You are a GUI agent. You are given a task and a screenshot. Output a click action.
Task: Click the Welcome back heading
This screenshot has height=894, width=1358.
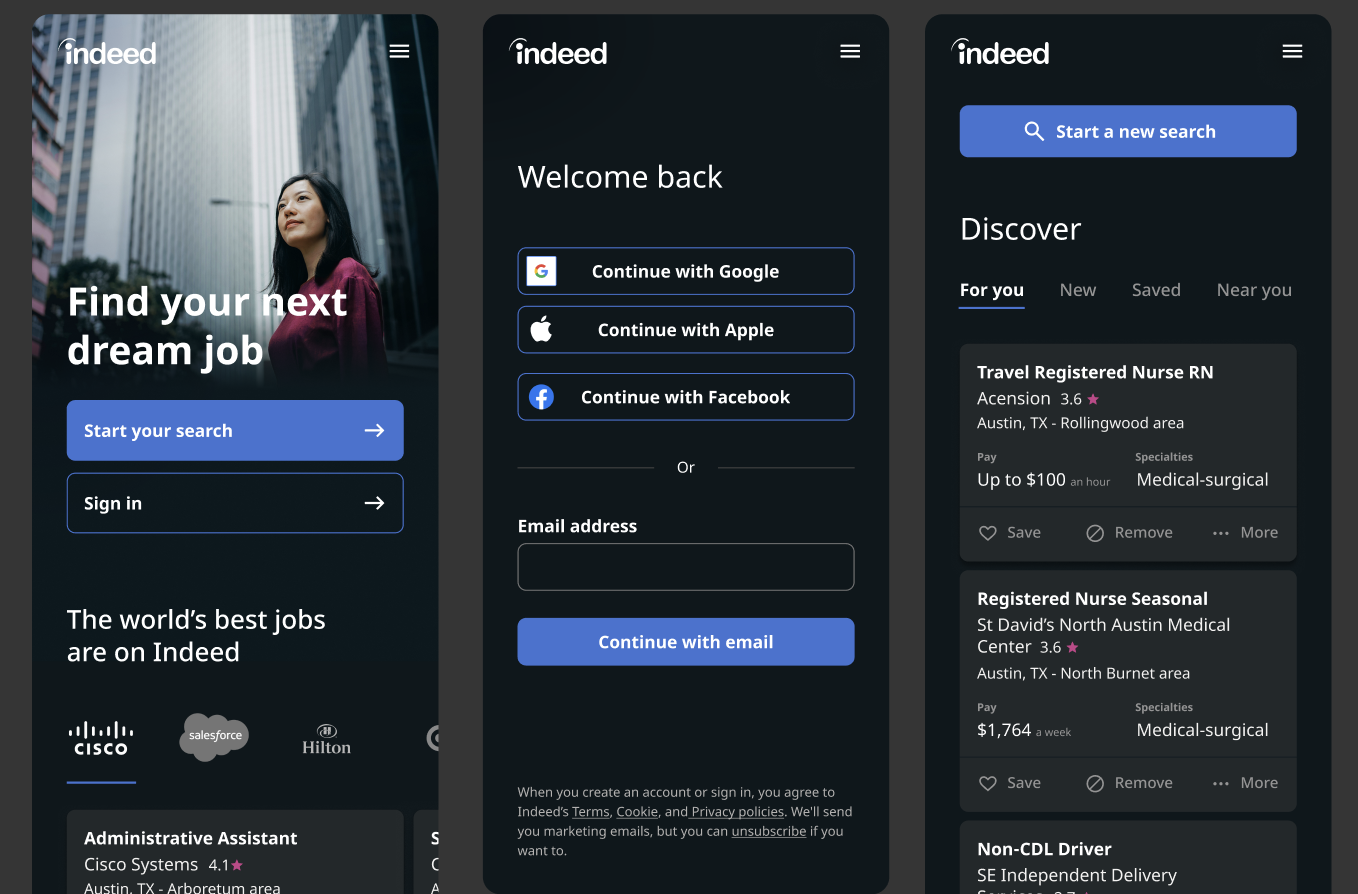point(620,177)
